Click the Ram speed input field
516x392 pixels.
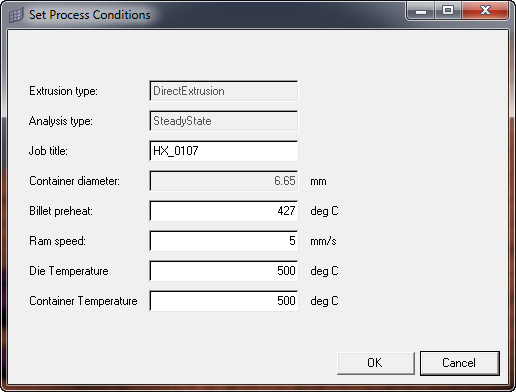(x=224, y=241)
